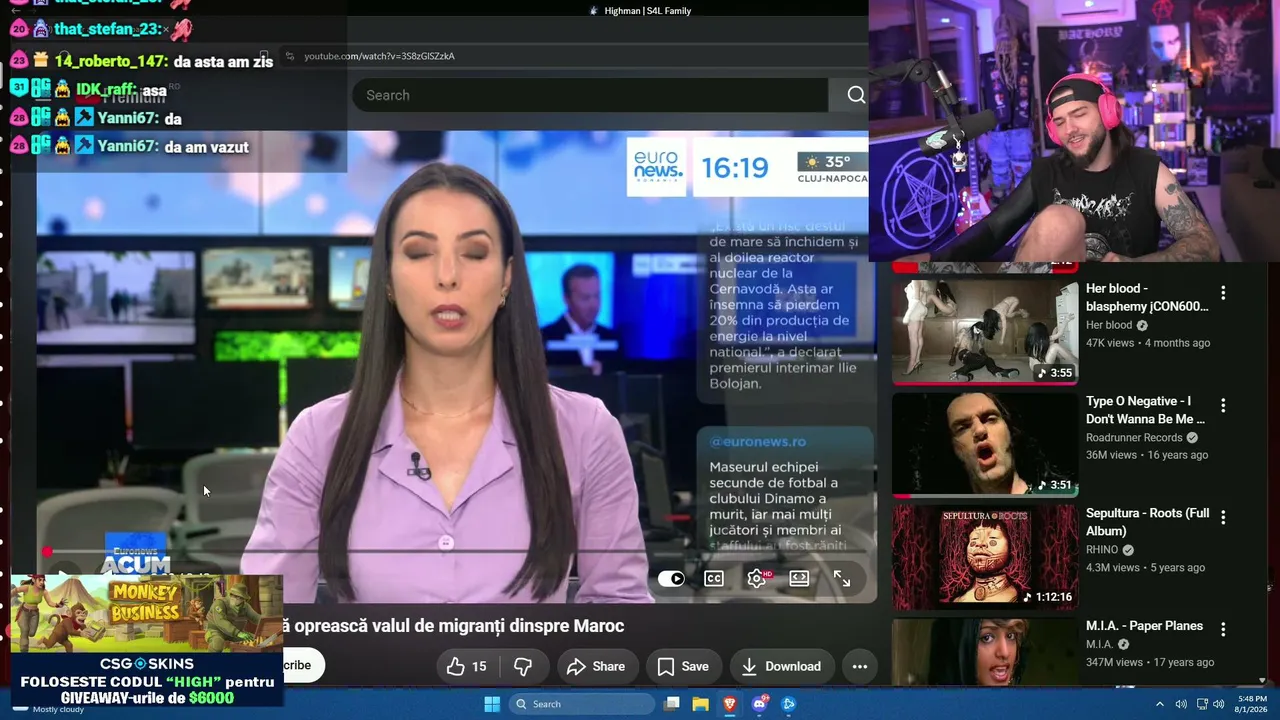
Task: Like the video with thumbs-up button
Action: 466,666
